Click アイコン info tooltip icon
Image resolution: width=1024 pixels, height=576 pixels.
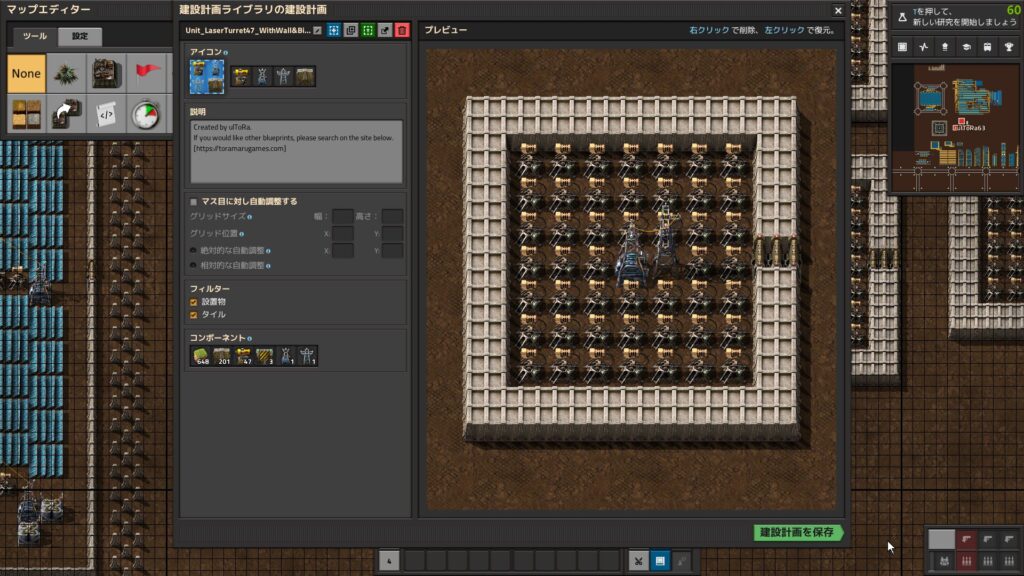[x=226, y=52]
